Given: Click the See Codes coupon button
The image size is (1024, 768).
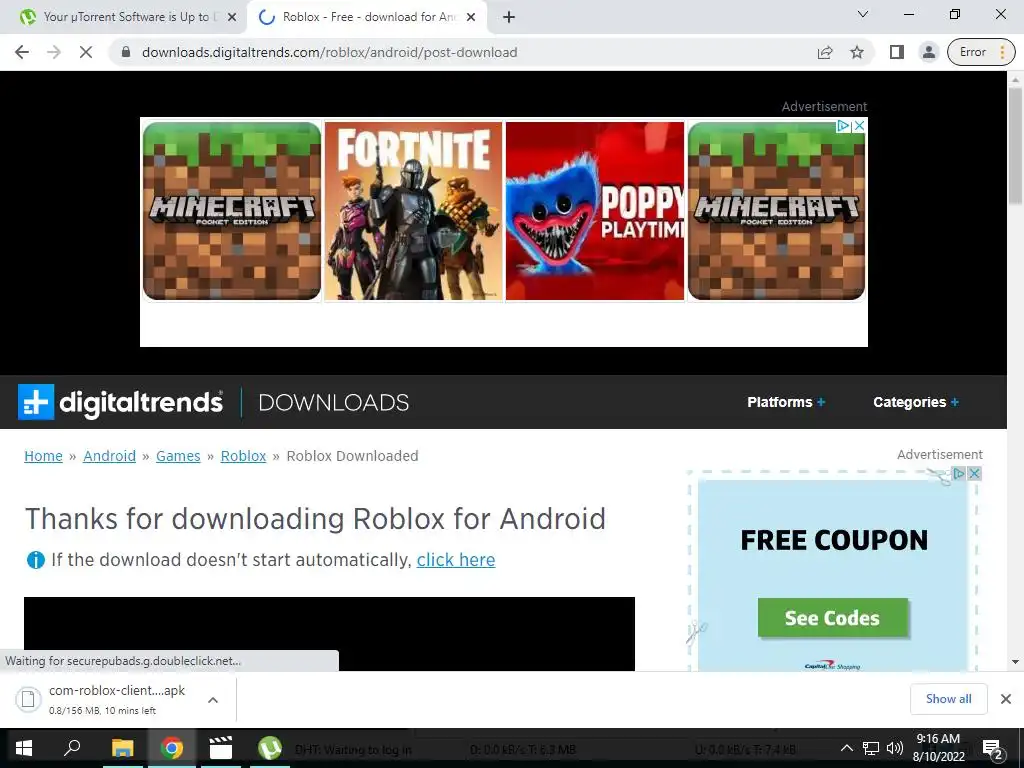Looking at the screenshot, I should click(x=833, y=618).
